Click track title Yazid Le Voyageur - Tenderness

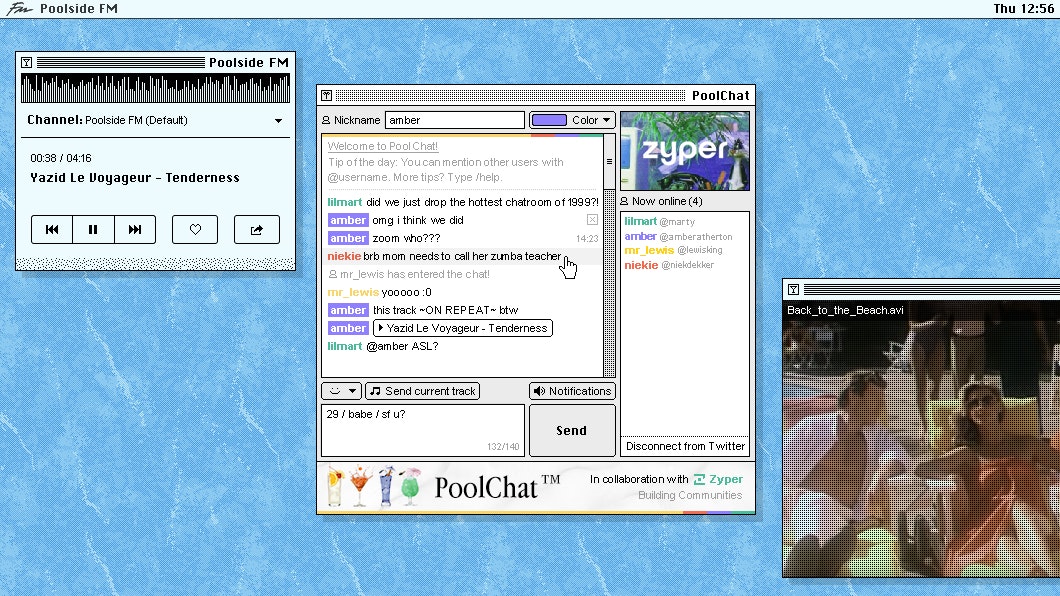click(x=135, y=178)
